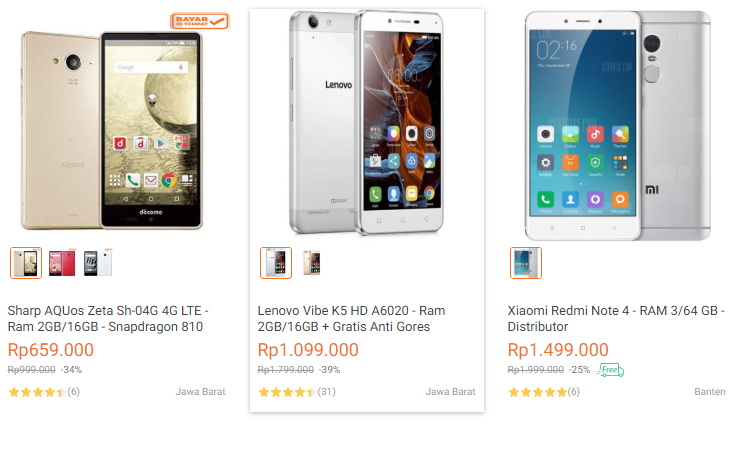Select the black-white Sharp Aquos variant thumbnail

click(98, 263)
